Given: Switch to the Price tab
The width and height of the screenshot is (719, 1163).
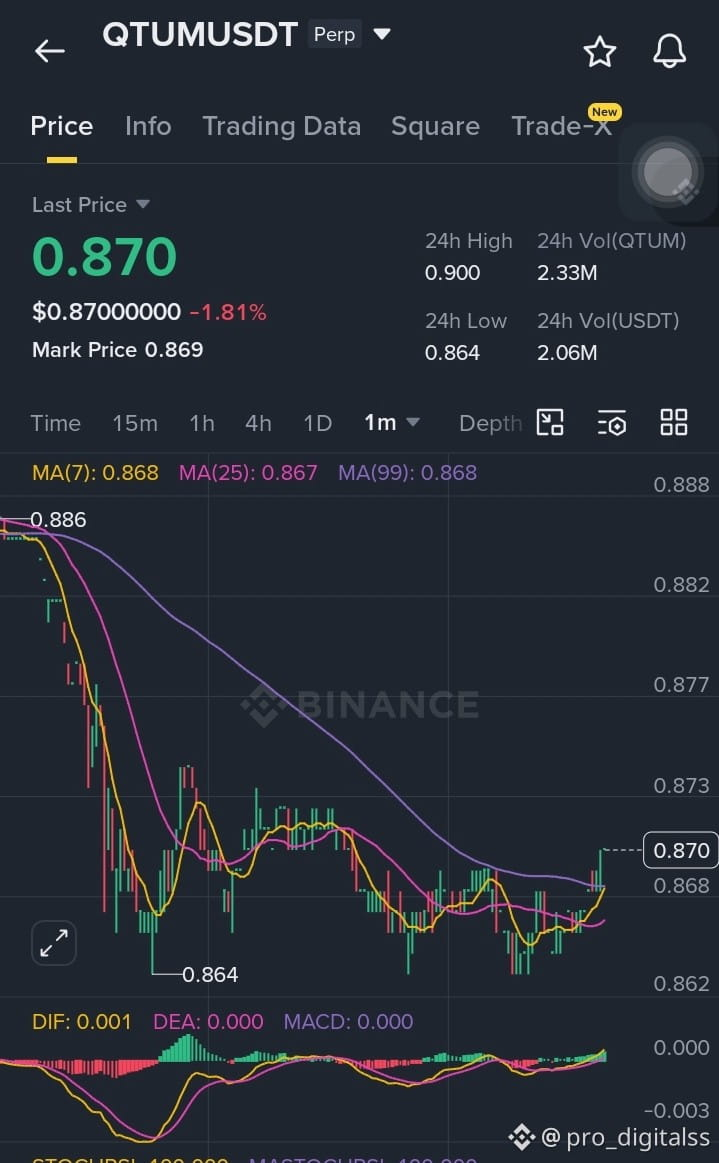Looking at the screenshot, I should coord(62,126).
